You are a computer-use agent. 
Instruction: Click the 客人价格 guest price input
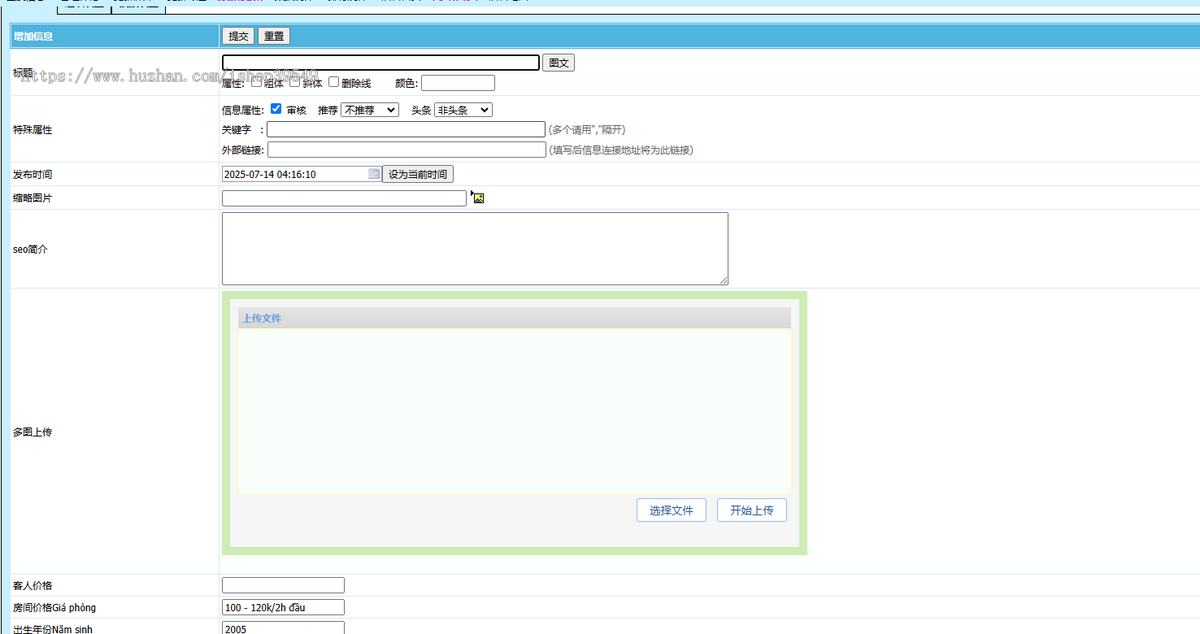click(x=283, y=585)
